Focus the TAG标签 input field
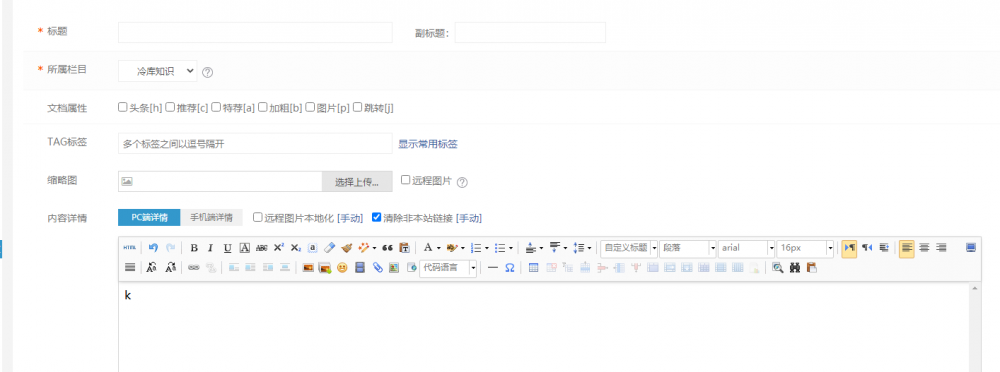This screenshot has height=372, width=1000. pos(255,144)
